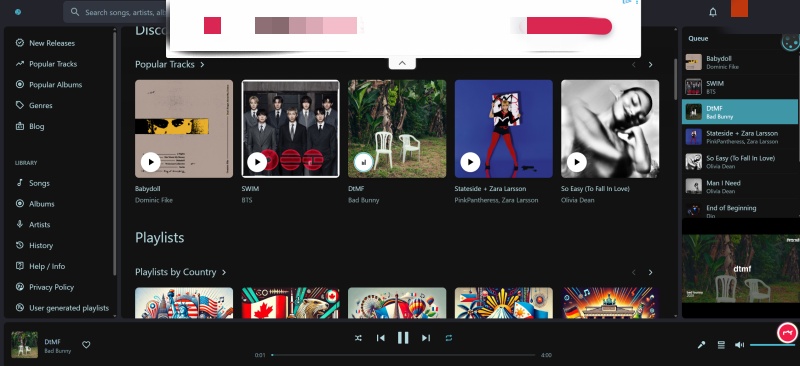Click the round film-reel icon beside Queue
This screenshot has width=800, height=366.
click(790, 42)
